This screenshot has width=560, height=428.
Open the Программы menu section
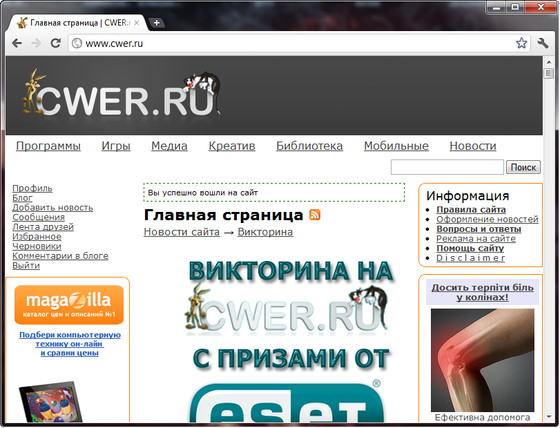pos(48,146)
